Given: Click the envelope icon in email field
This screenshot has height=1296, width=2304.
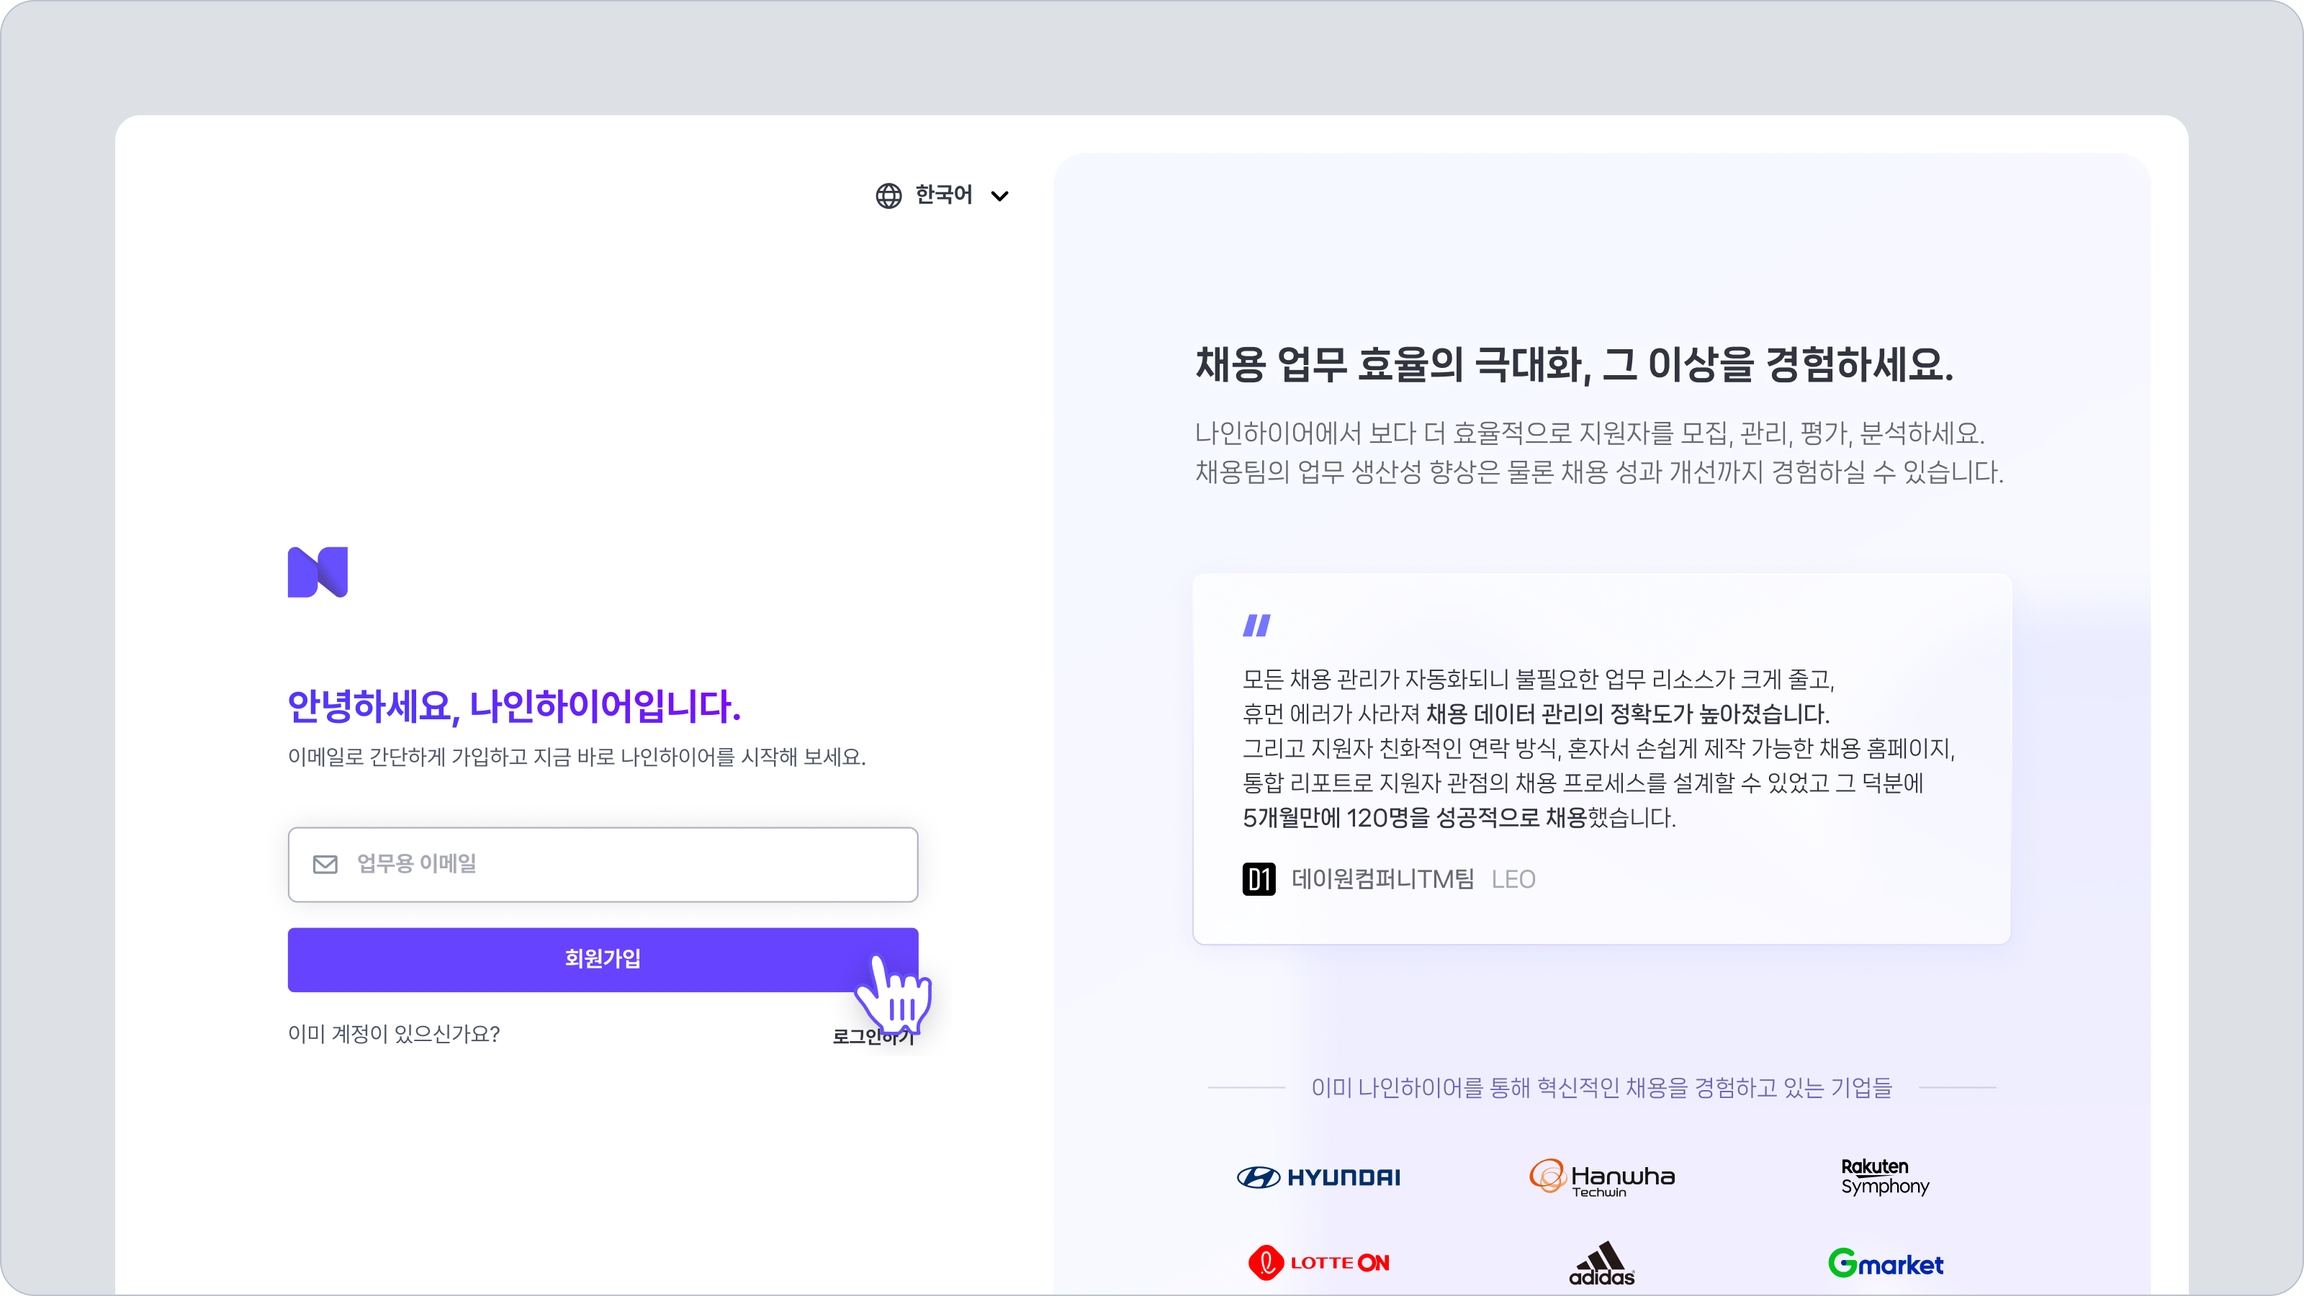Looking at the screenshot, I should (x=325, y=864).
